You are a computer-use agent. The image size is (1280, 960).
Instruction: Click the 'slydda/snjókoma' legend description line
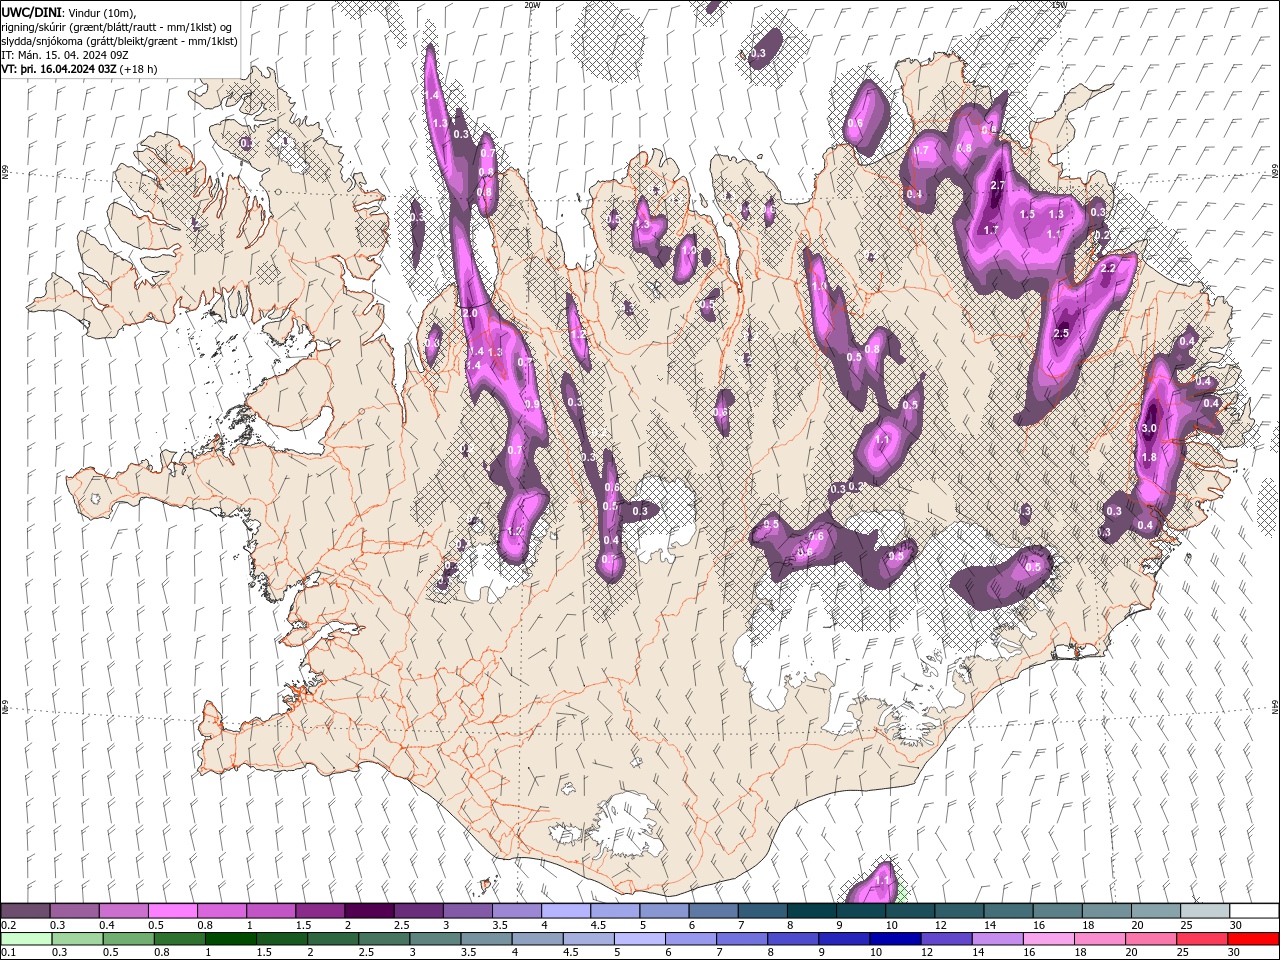119,41
